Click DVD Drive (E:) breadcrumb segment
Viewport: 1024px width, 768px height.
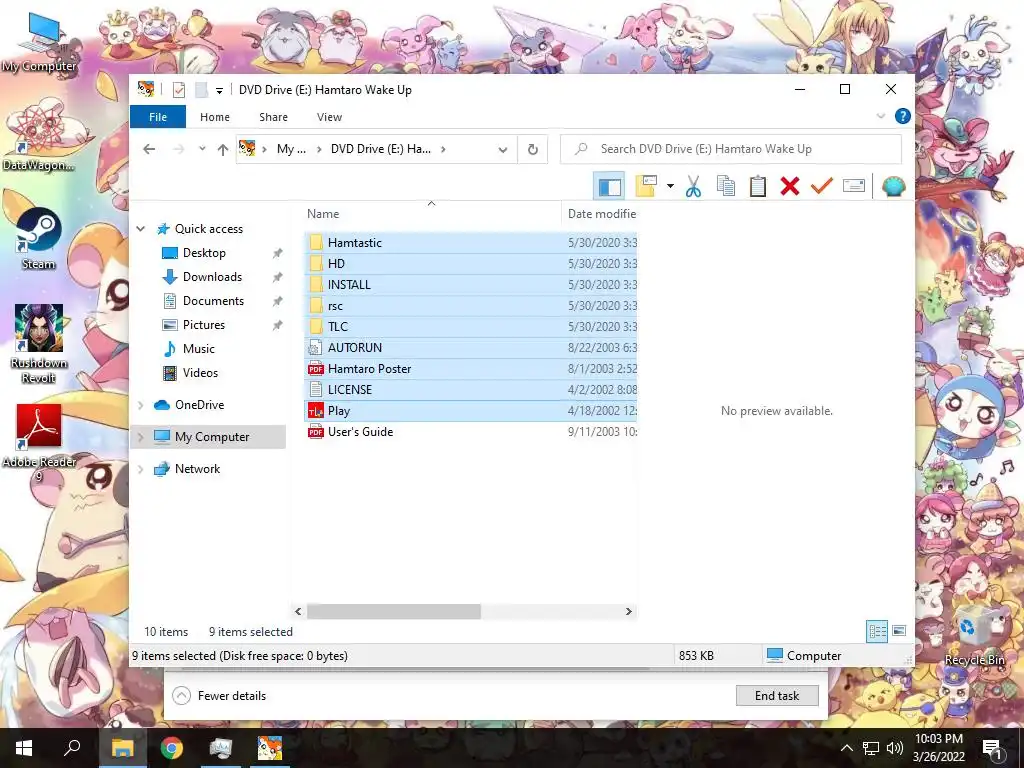tap(381, 149)
